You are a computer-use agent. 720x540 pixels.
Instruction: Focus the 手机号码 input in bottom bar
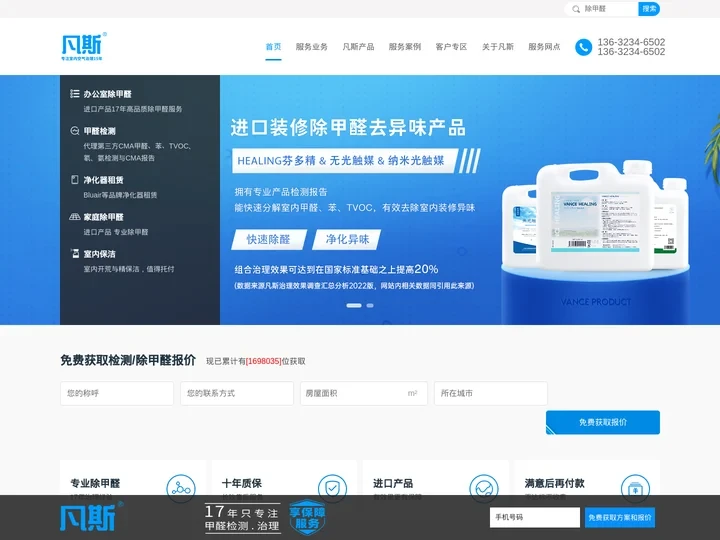(x=534, y=518)
